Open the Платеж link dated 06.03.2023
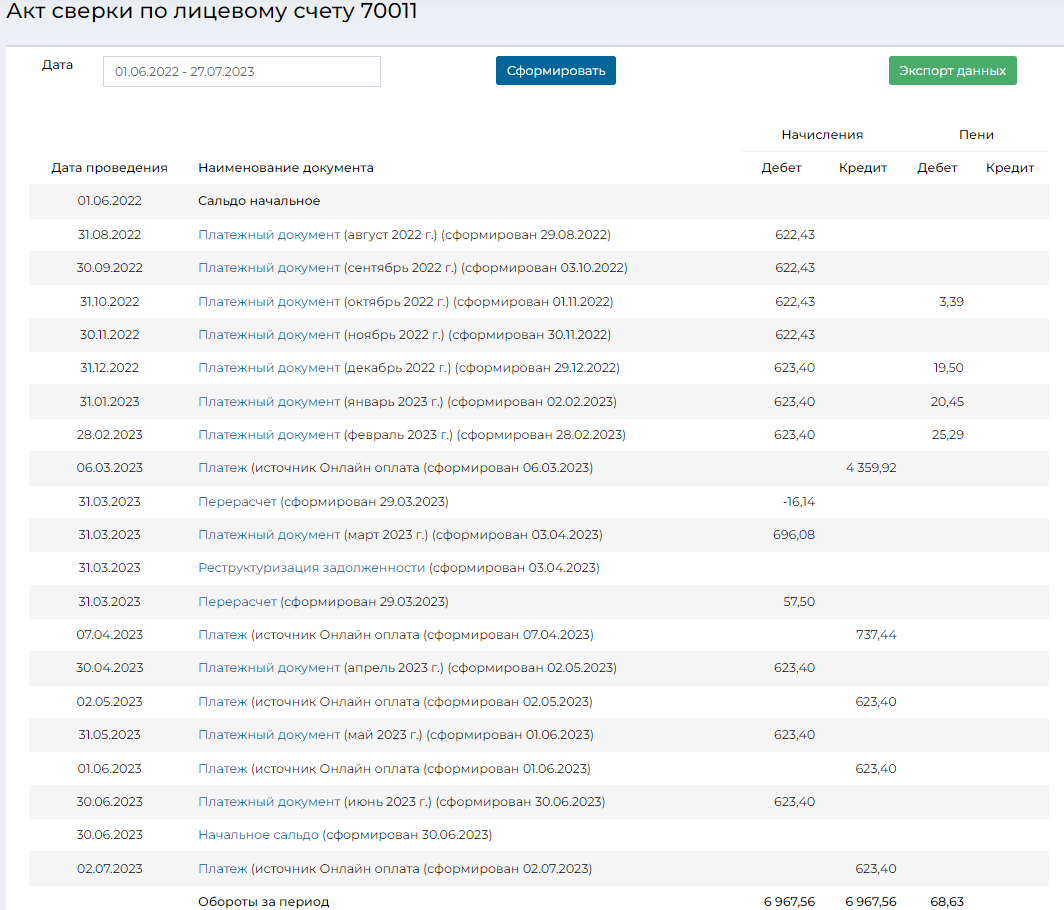Screen dimensions: 1064x910 point(223,468)
